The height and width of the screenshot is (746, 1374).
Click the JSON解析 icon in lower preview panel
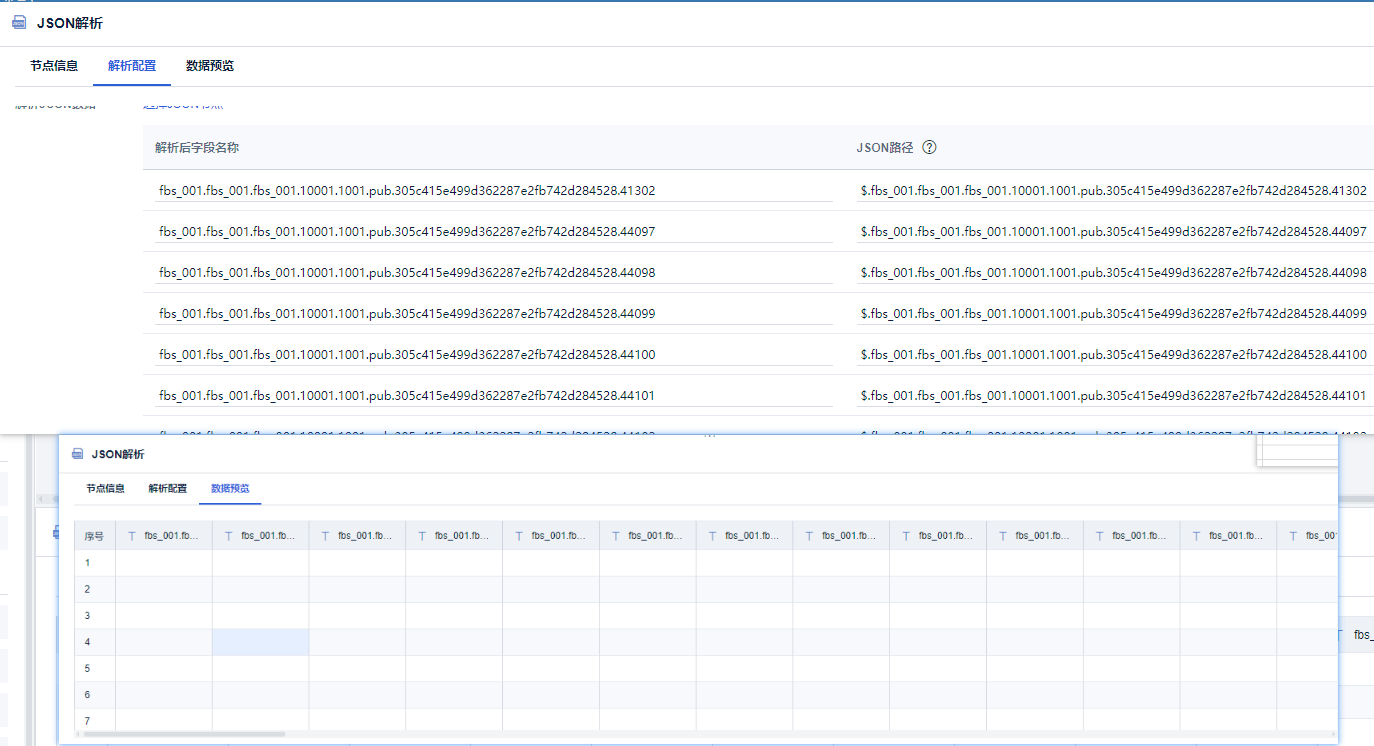tap(78, 454)
